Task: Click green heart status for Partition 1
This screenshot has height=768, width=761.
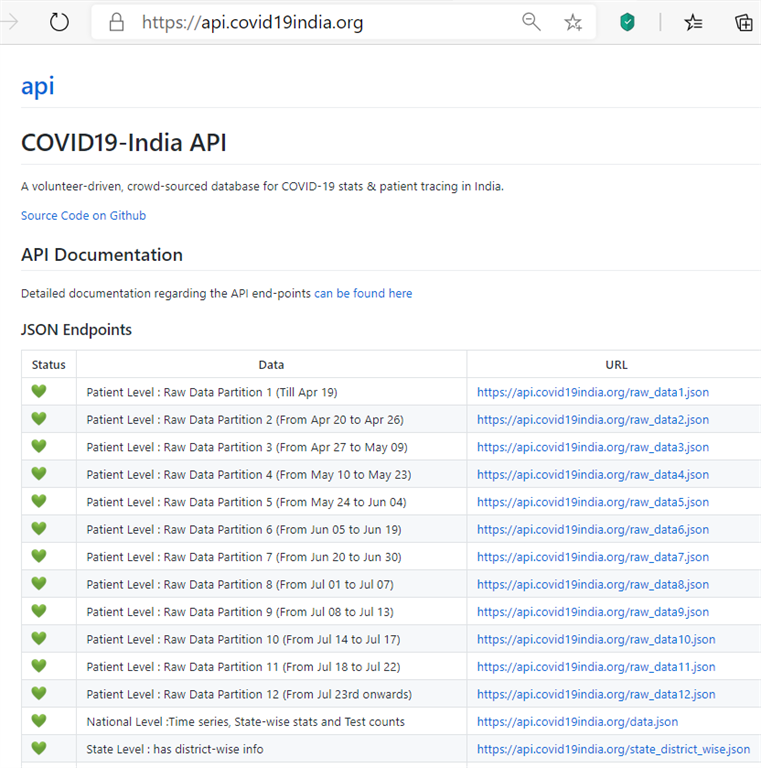Action: click(39, 391)
